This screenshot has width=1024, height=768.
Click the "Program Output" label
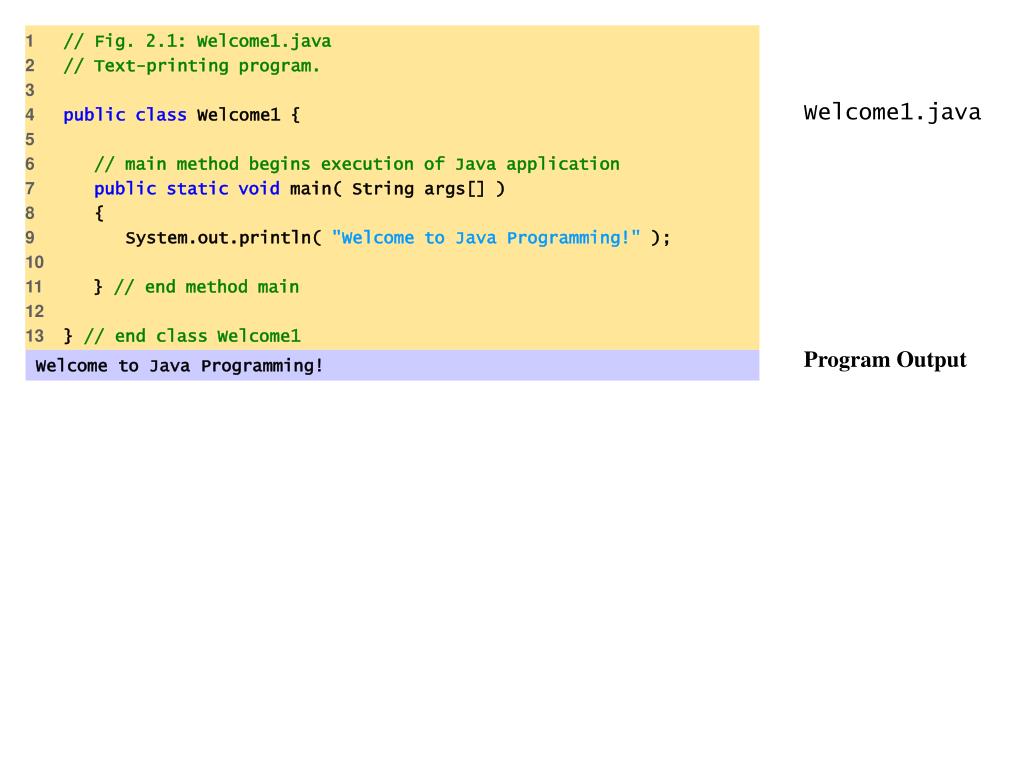(885, 360)
